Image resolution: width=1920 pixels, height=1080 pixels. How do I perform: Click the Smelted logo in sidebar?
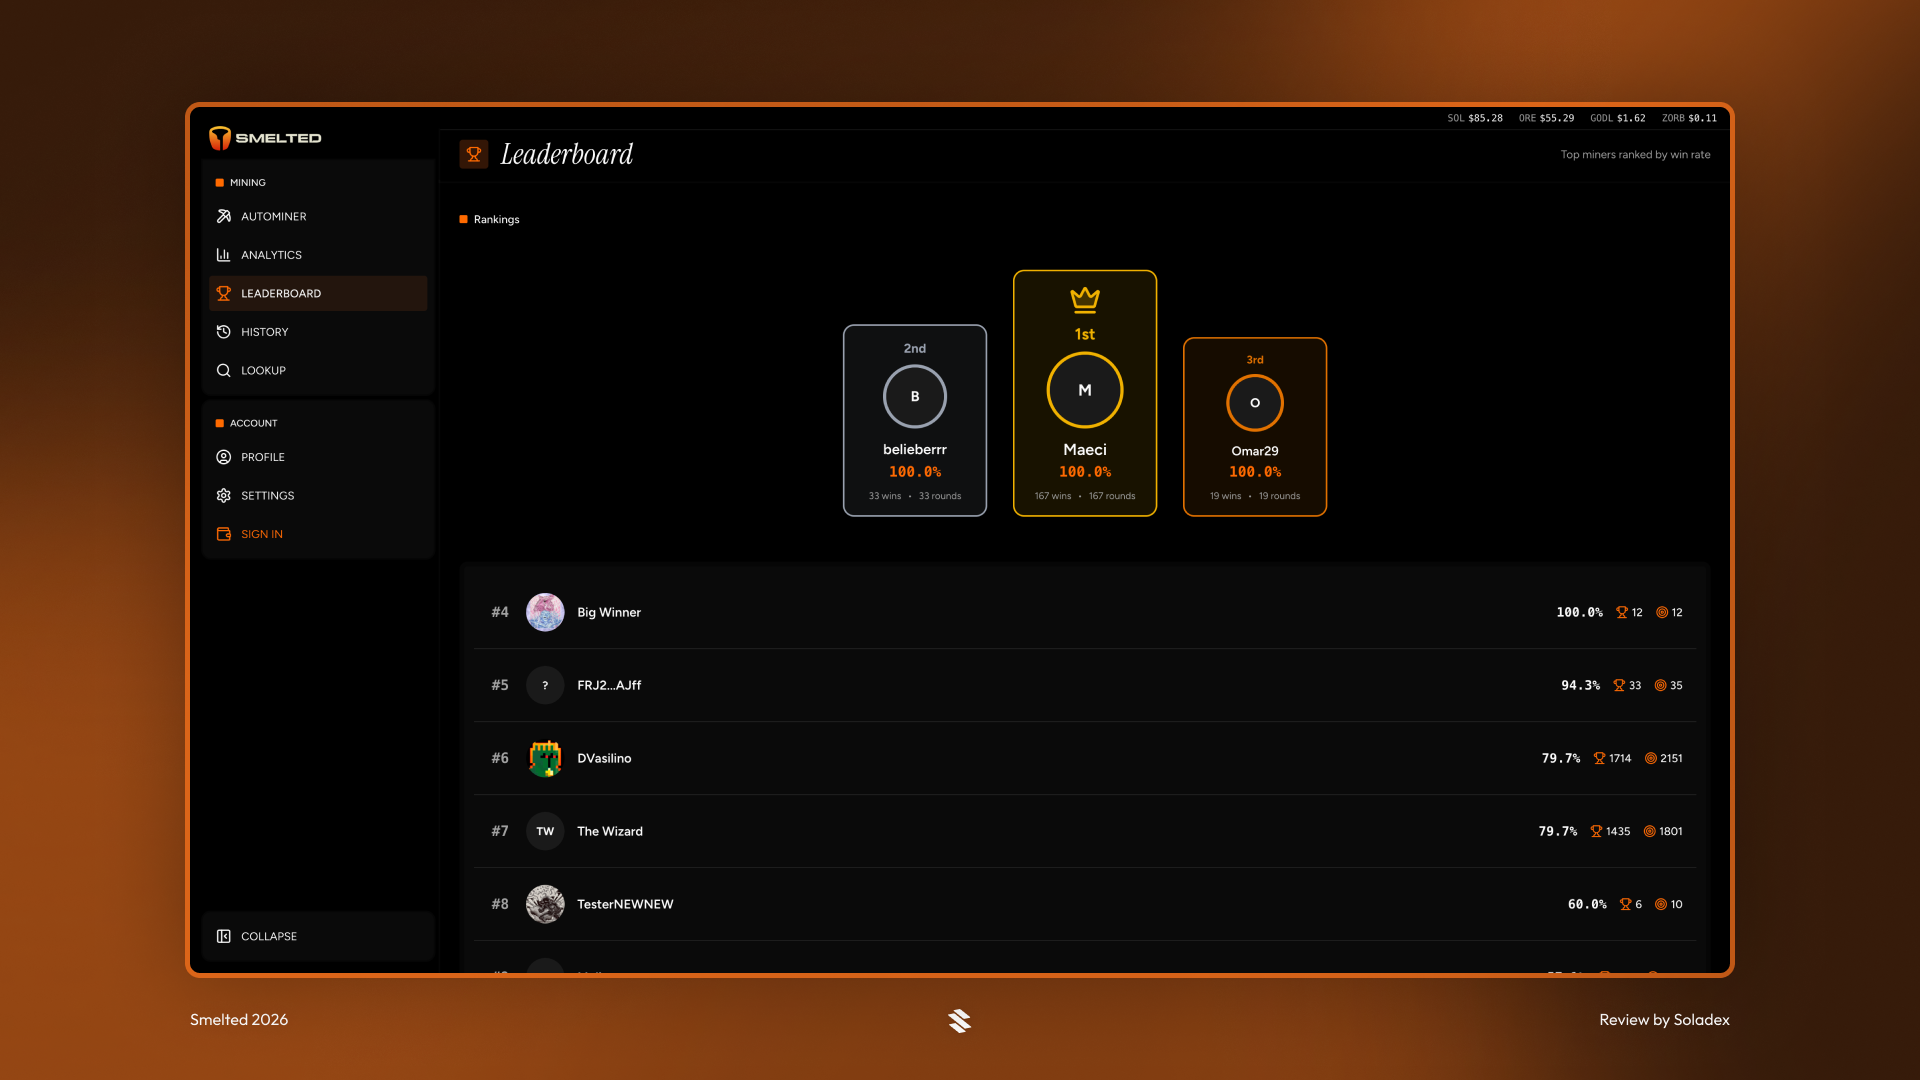click(265, 138)
